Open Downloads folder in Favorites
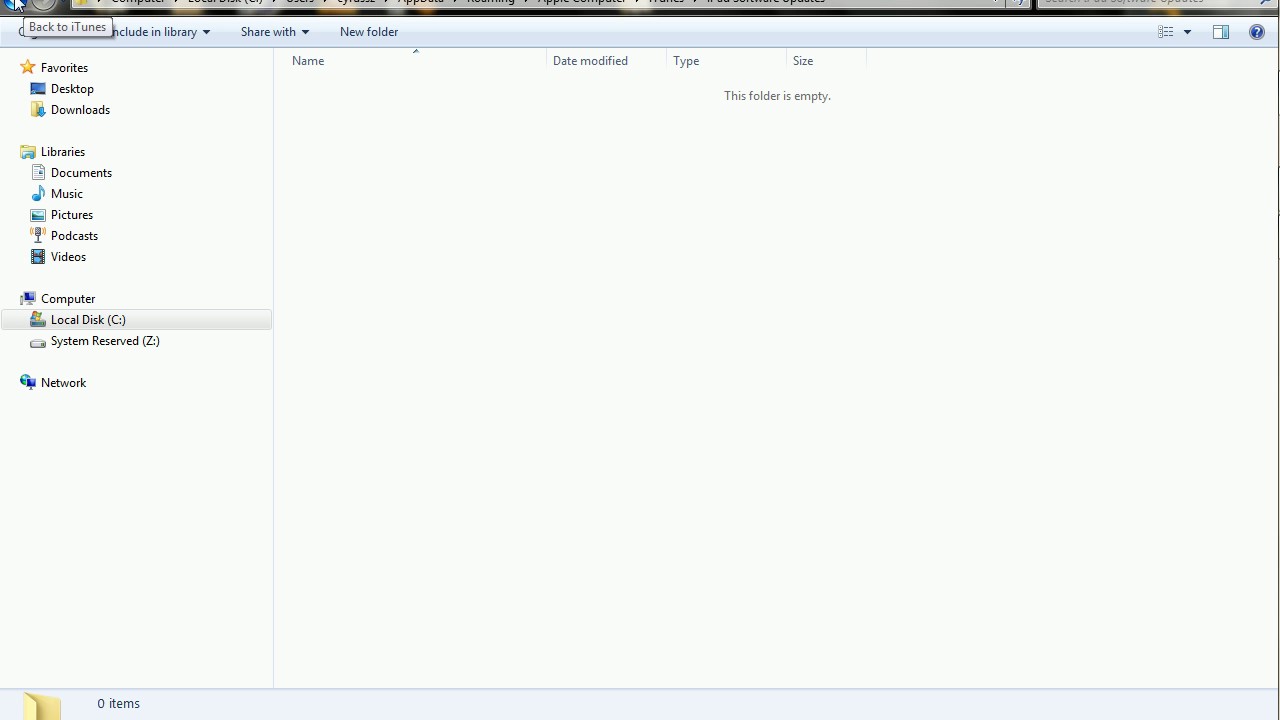 click(x=80, y=110)
